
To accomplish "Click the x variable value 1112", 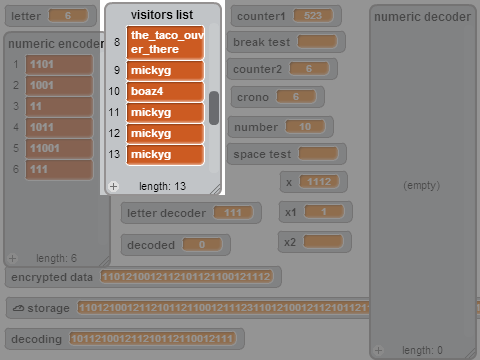I will (x=319, y=182).
